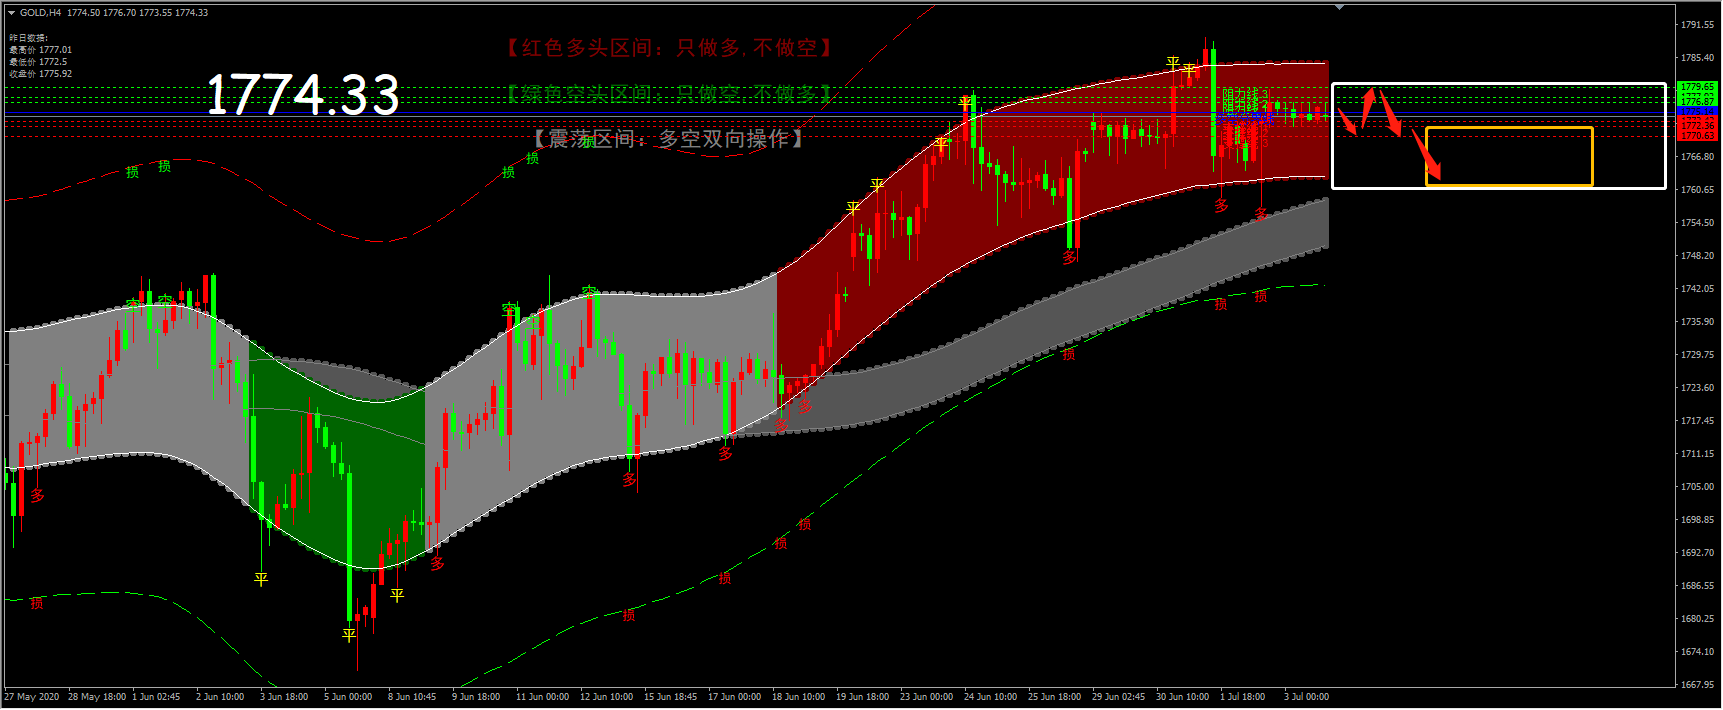This screenshot has width=1723, height=710.
Task: Click the 1692.70 price scale label
Action: tap(1698, 553)
